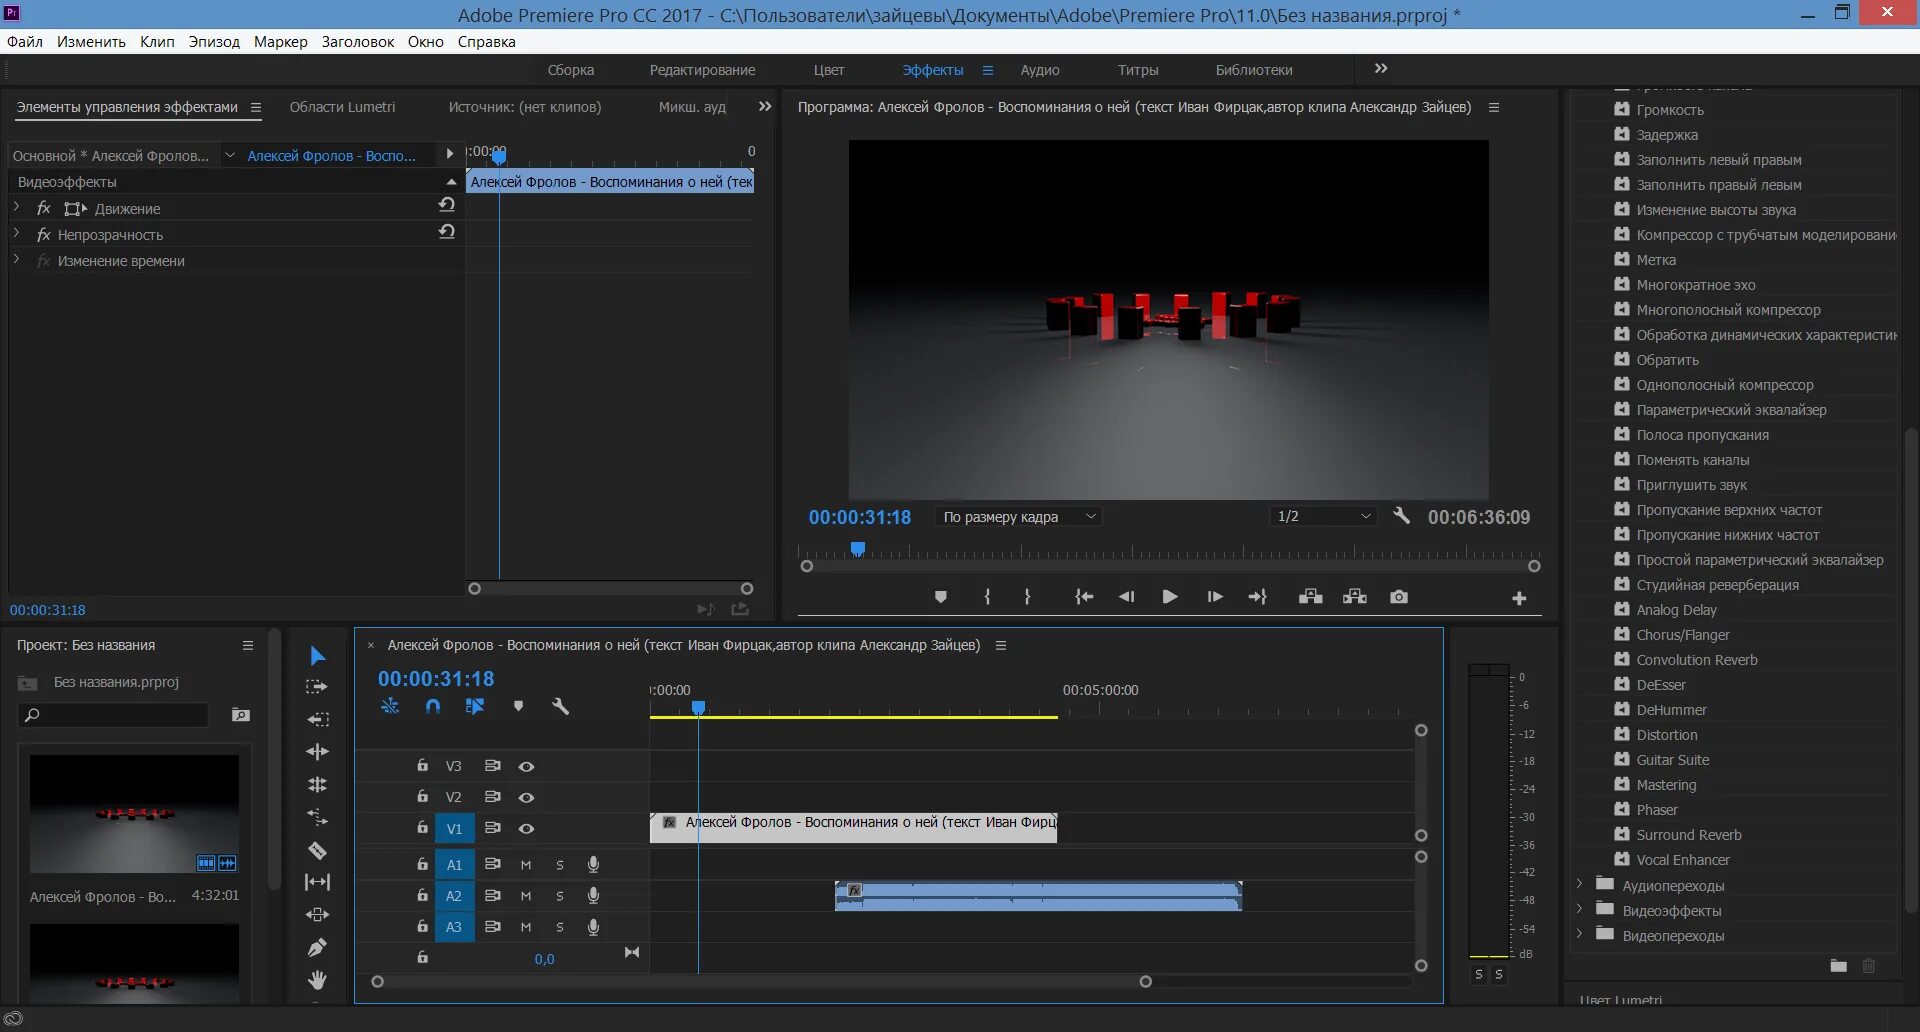Toggle Snap magnet in timeline
The height and width of the screenshot is (1032, 1920).
click(432, 706)
